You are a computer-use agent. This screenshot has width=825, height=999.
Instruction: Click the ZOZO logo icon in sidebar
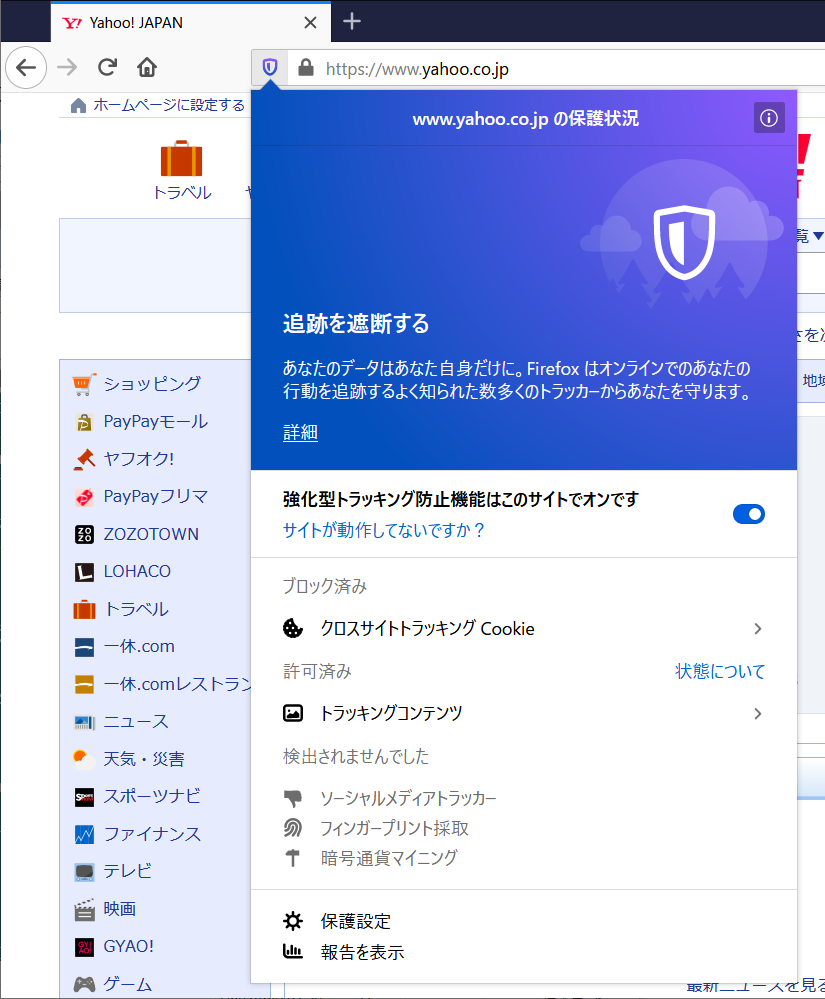tap(84, 534)
